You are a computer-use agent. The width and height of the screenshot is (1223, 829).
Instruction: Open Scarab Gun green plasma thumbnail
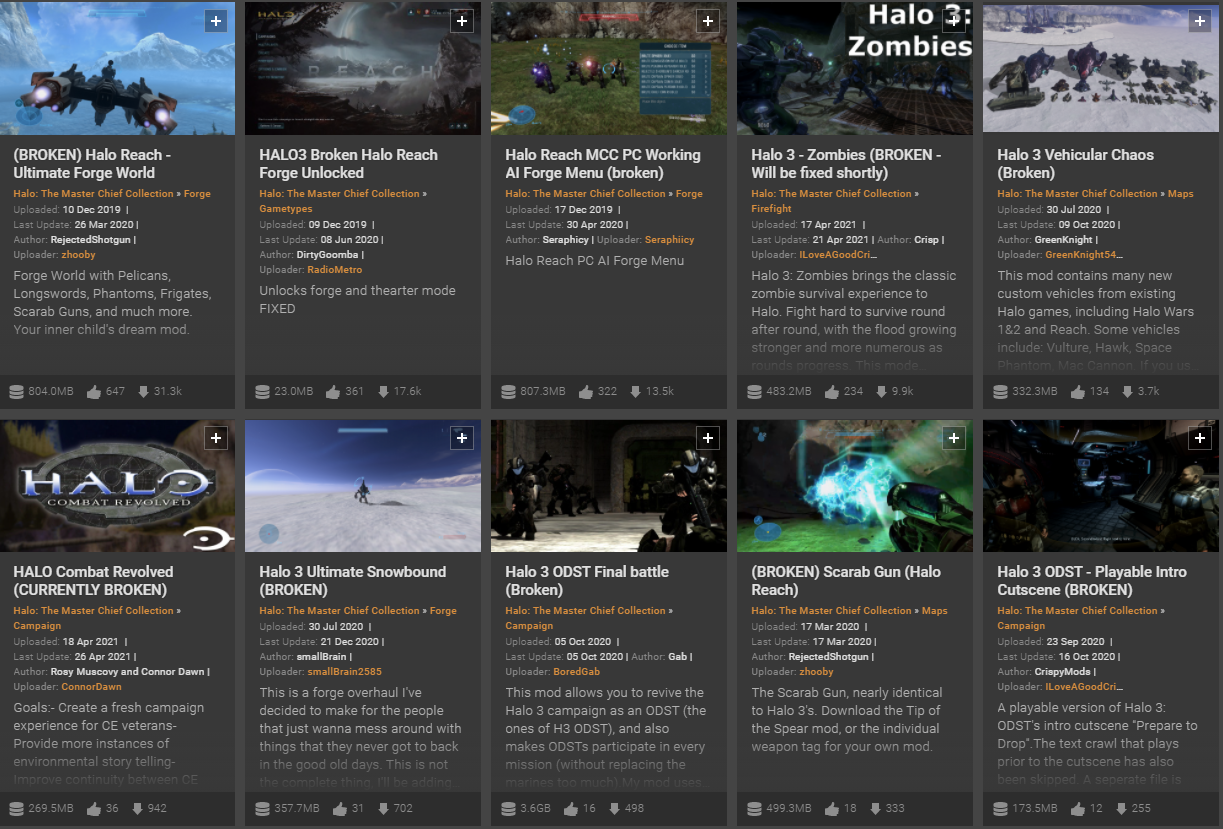[x=855, y=486]
